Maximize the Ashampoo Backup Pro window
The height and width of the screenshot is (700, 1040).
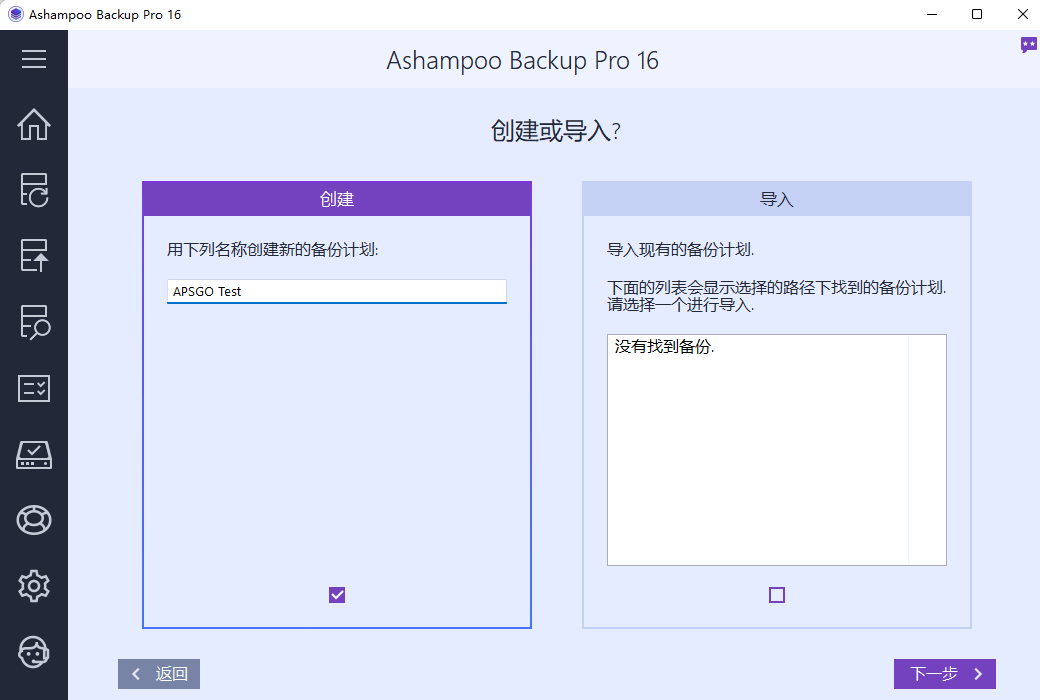(977, 14)
